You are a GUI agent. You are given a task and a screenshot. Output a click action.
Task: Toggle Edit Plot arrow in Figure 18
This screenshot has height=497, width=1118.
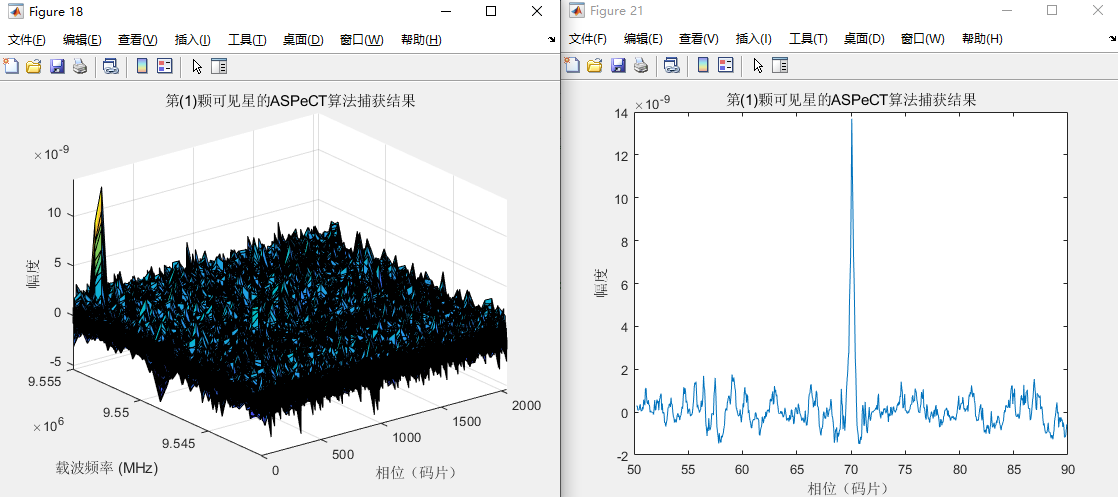click(197, 66)
